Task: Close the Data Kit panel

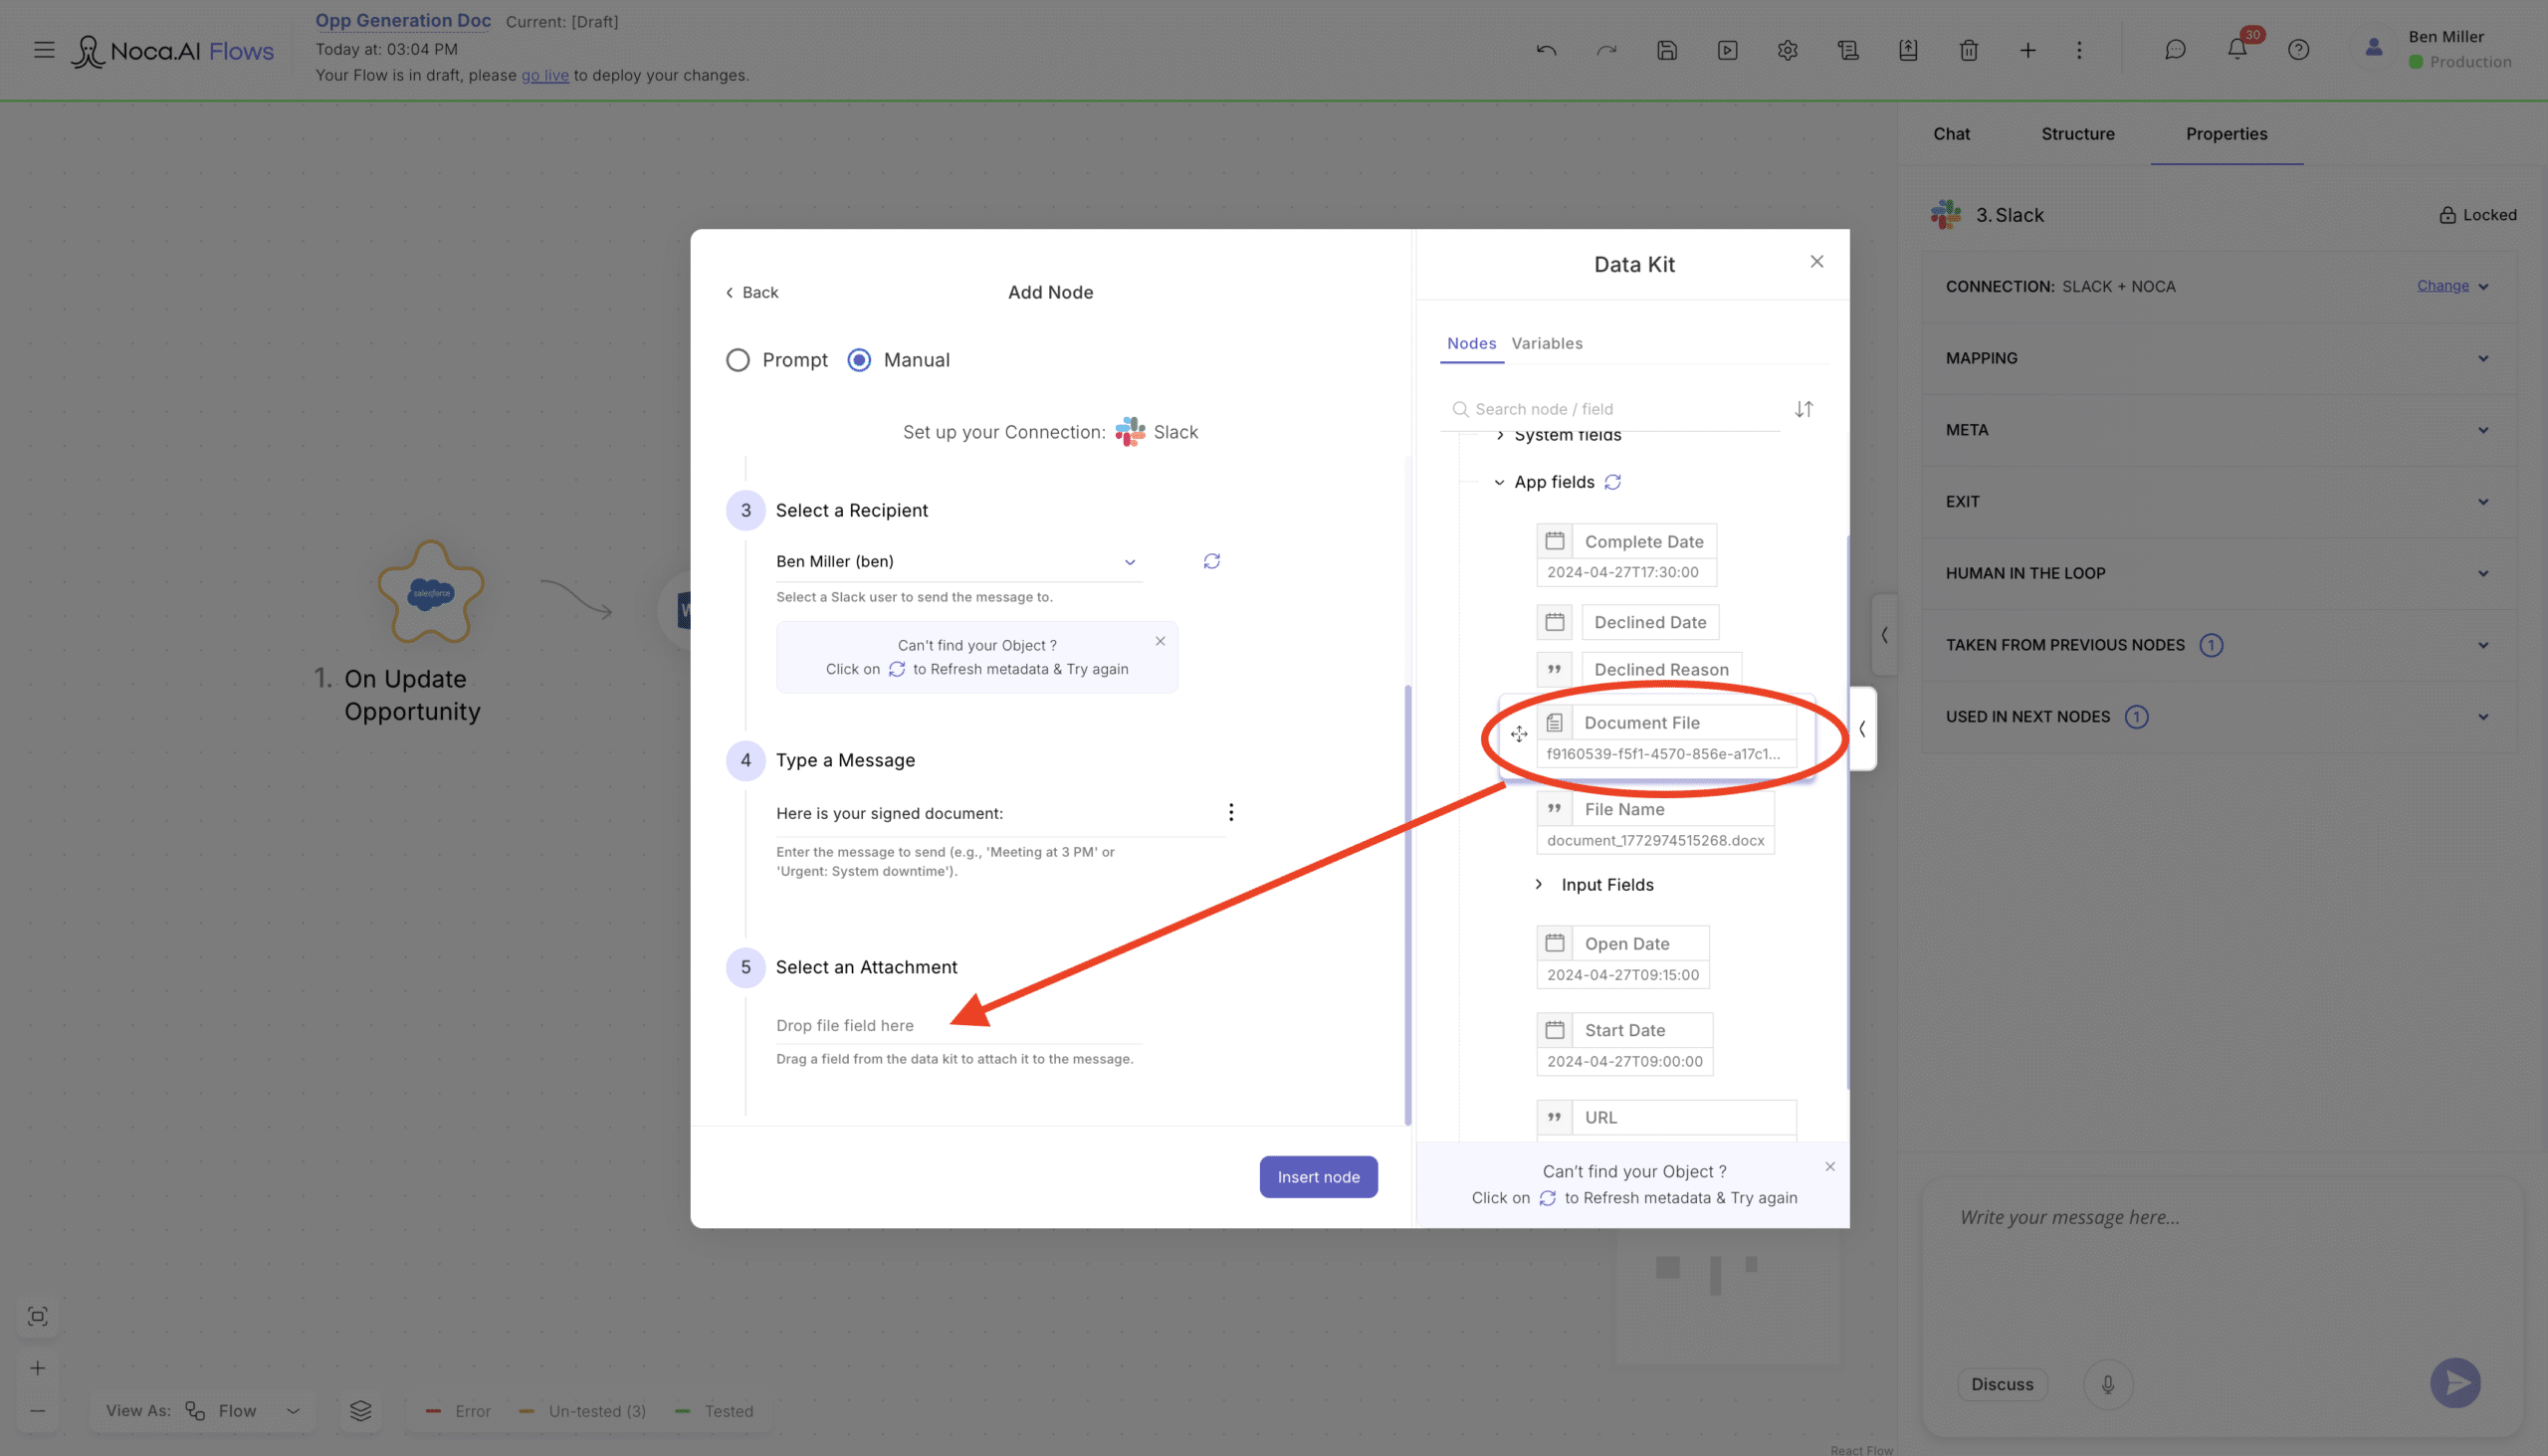Action: [x=1816, y=262]
